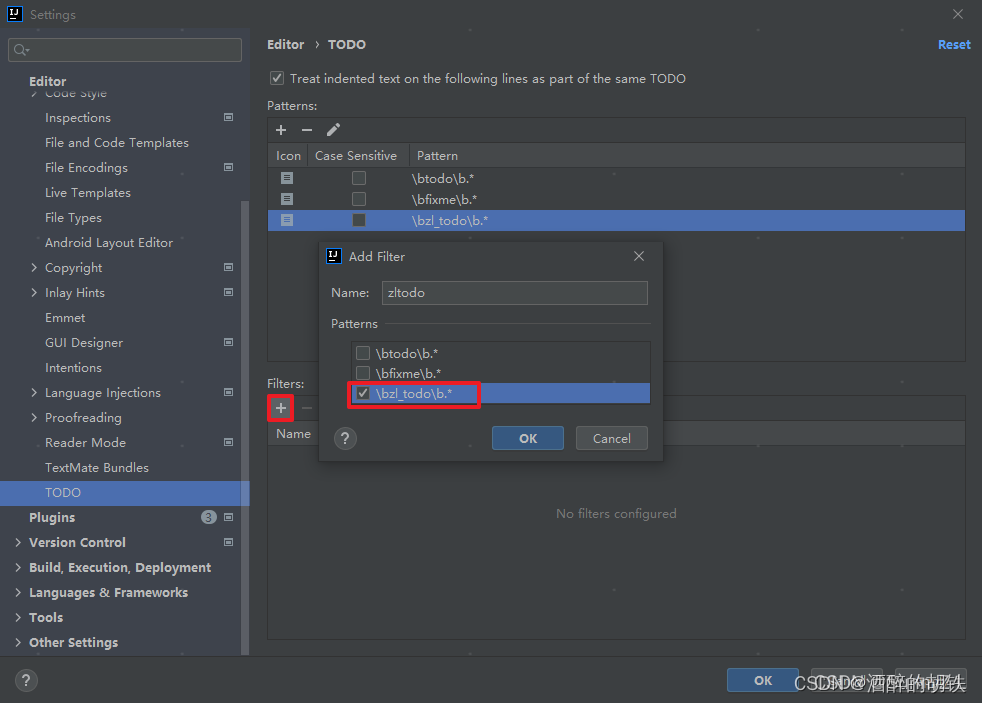Image resolution: width=982 pixels, height=703 pixels.
Task: Select Intentions in the settings tree
Action: click(73, 367)
